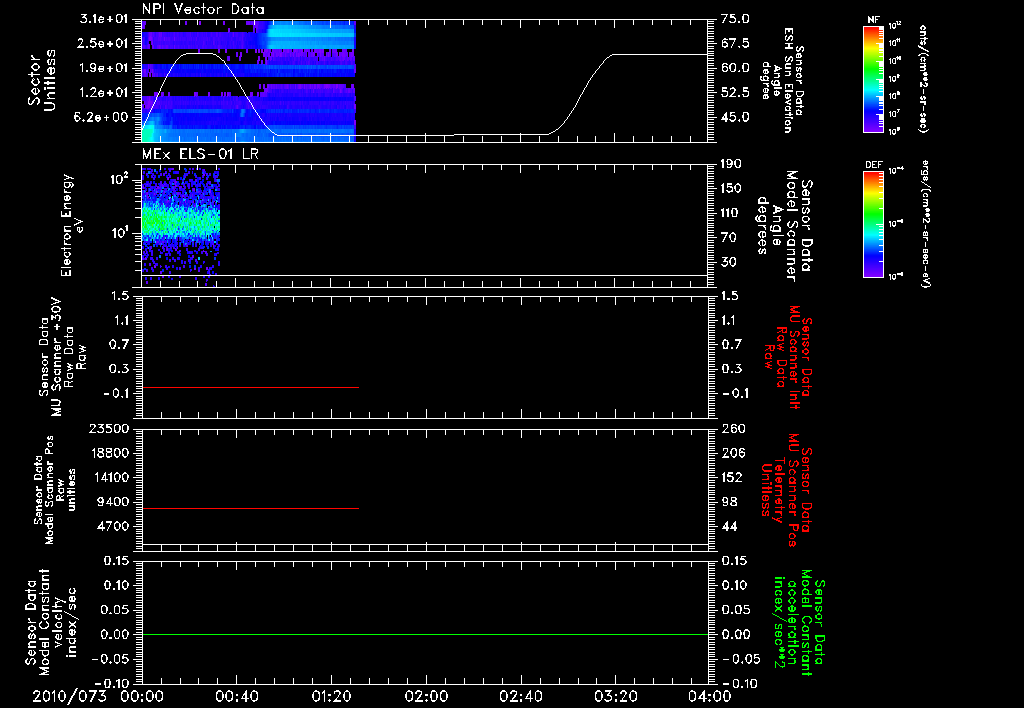Click the 02:00 time axis label
The image size is (1024, 708).
426,696
